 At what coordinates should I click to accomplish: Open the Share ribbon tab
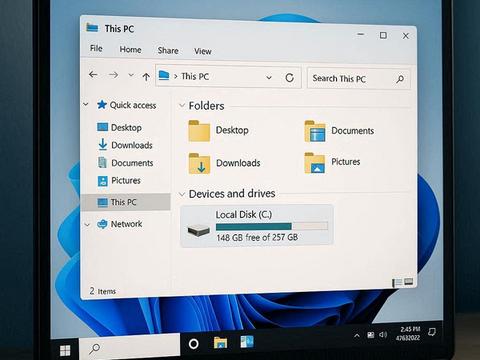[168, 50]
